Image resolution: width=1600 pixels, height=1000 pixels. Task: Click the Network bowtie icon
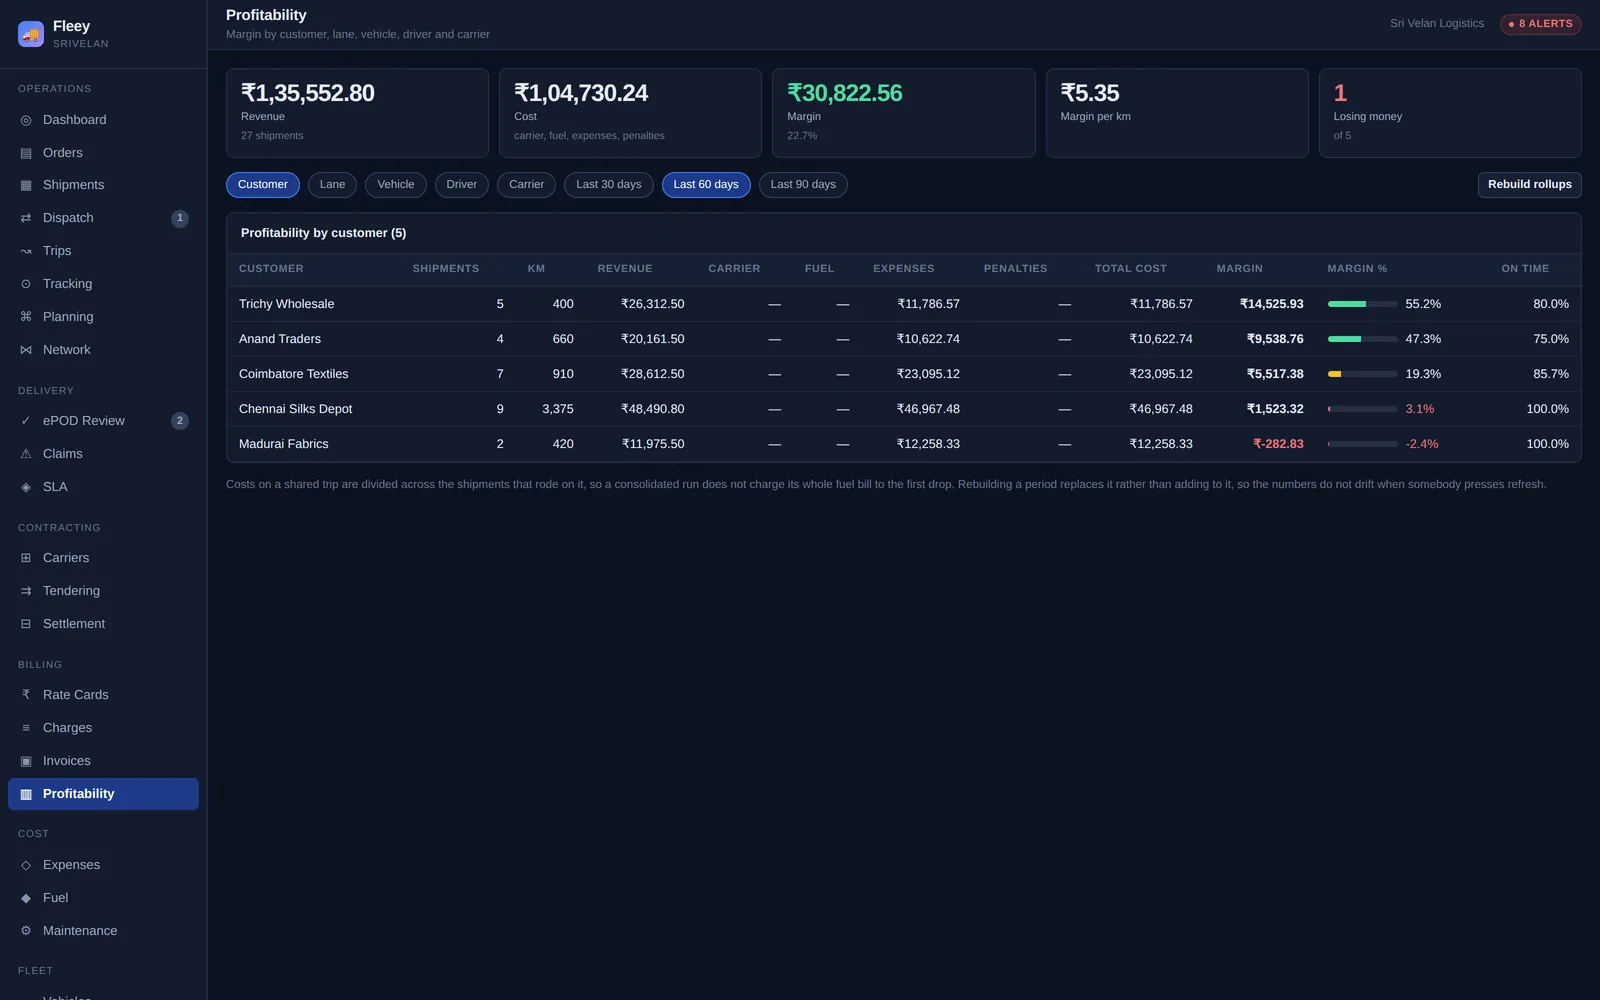26,350
